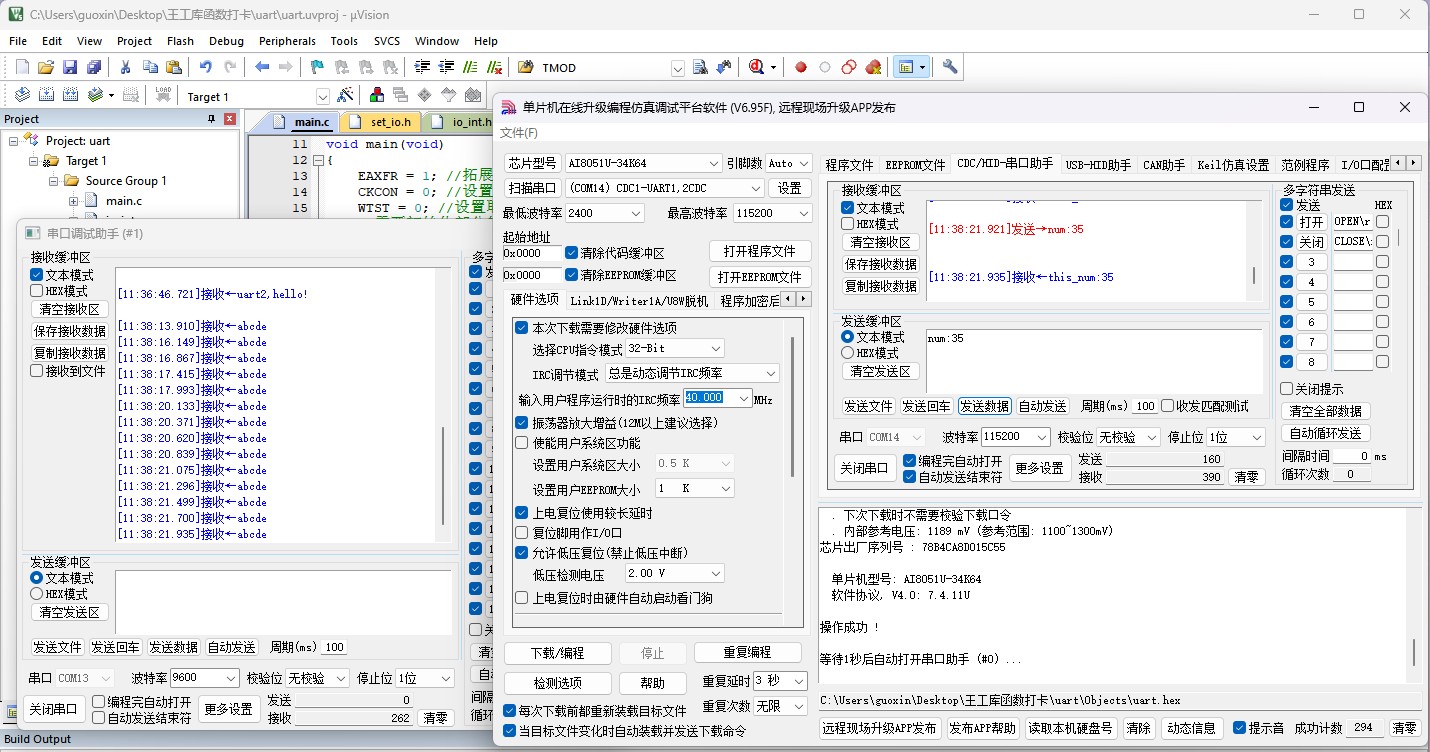Viewport: 1430px width, 752px height.
Task: Open Options for Target magic wand icon
Action: pyautogui.click(x=346, y=95)
